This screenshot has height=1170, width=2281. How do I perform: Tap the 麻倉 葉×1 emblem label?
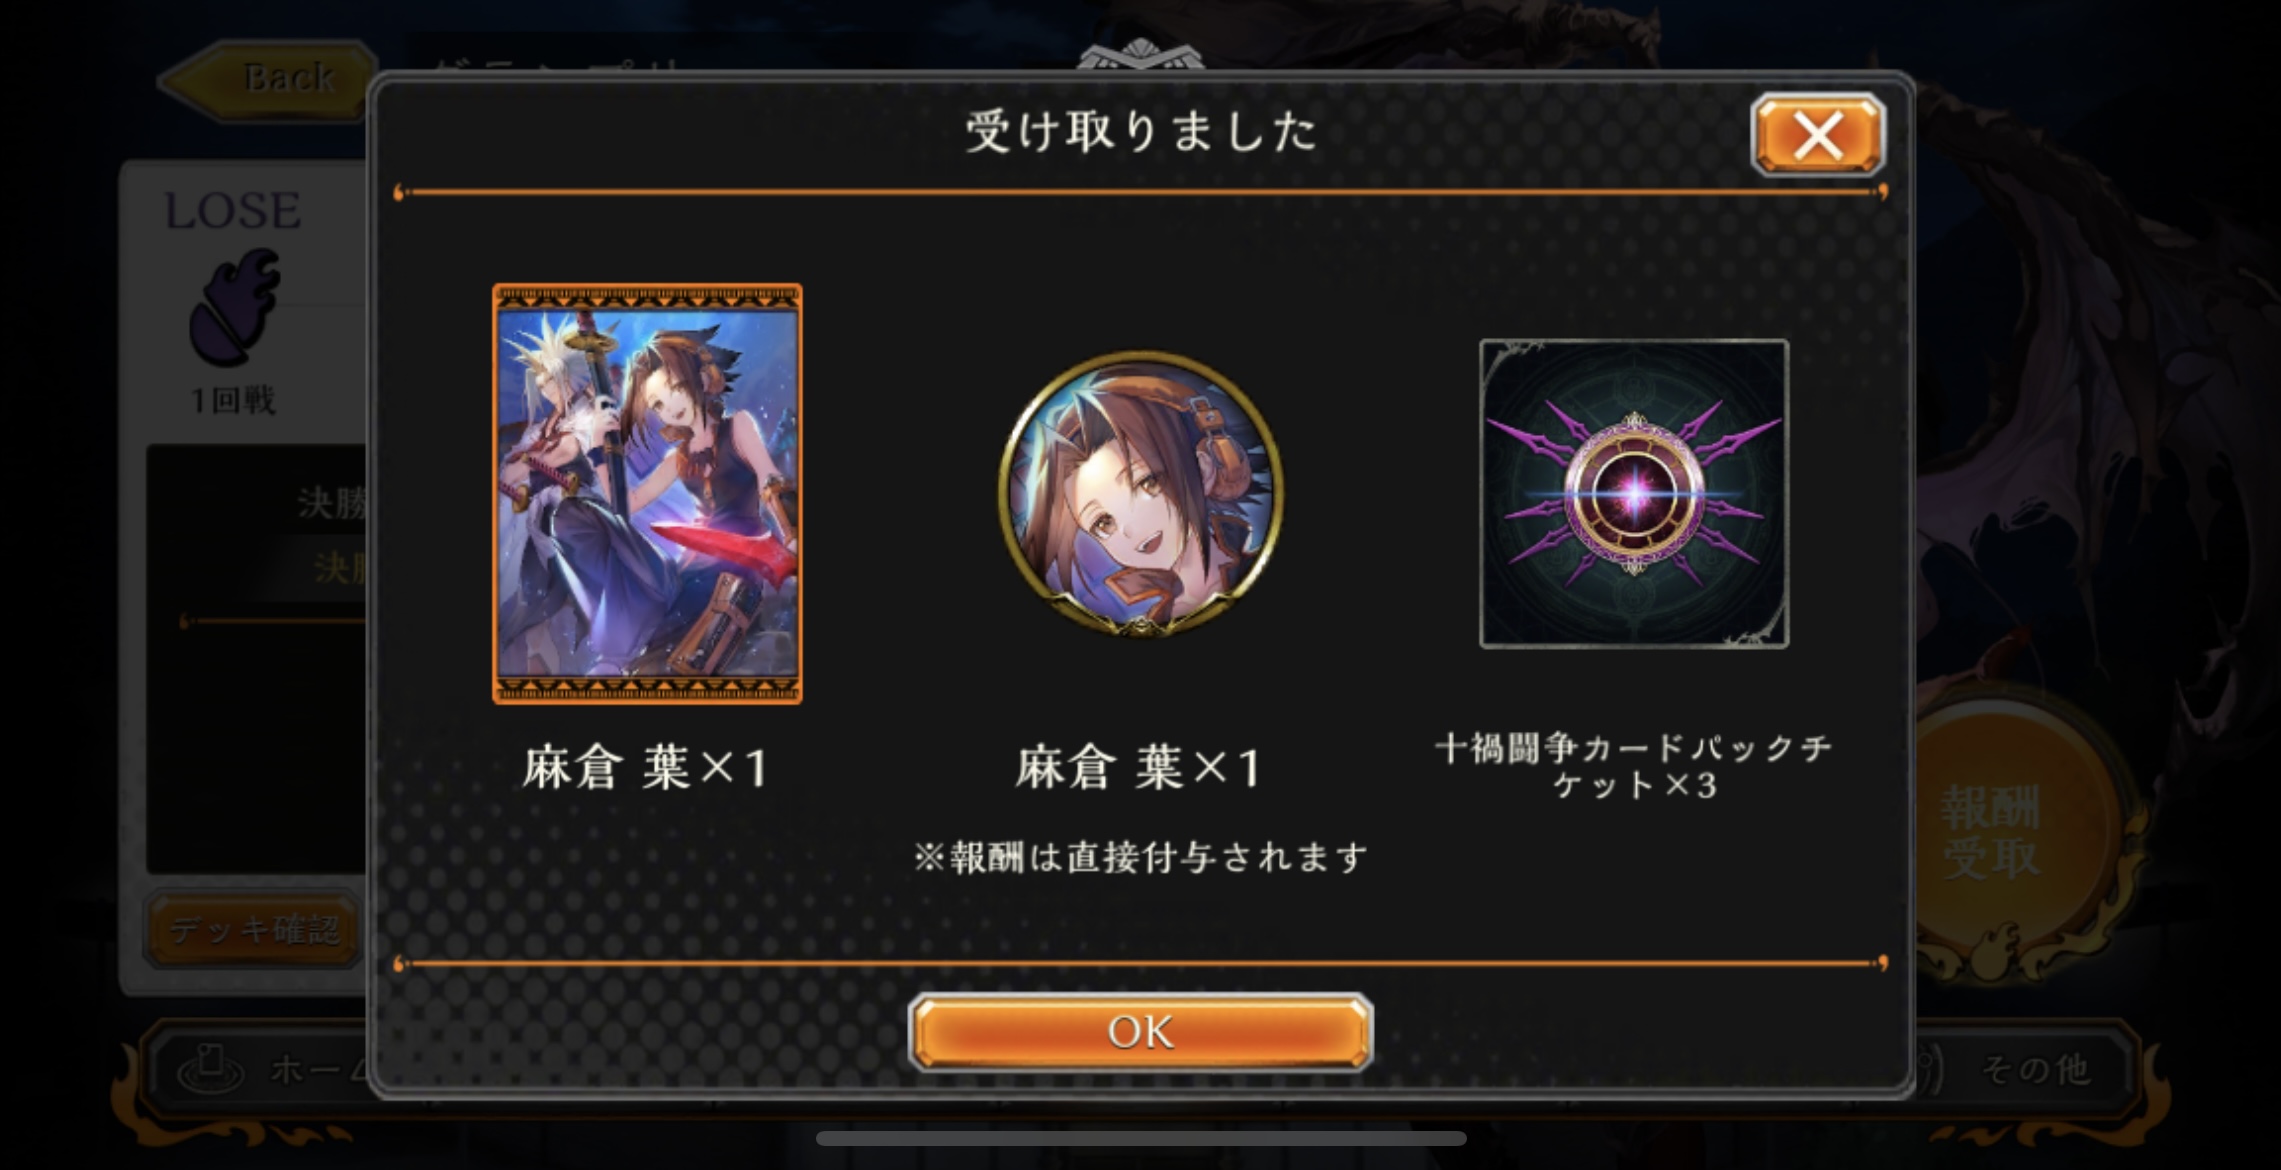point(1140,768)
